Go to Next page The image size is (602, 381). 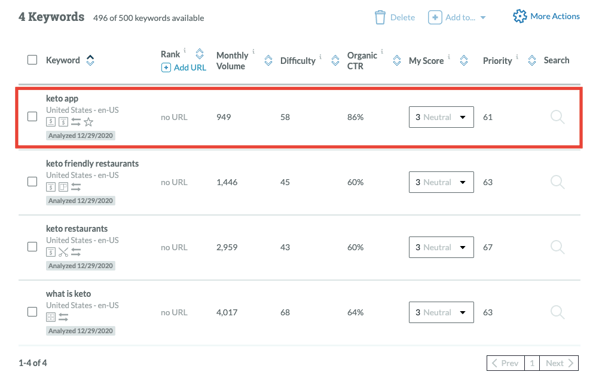coord(559,363)
